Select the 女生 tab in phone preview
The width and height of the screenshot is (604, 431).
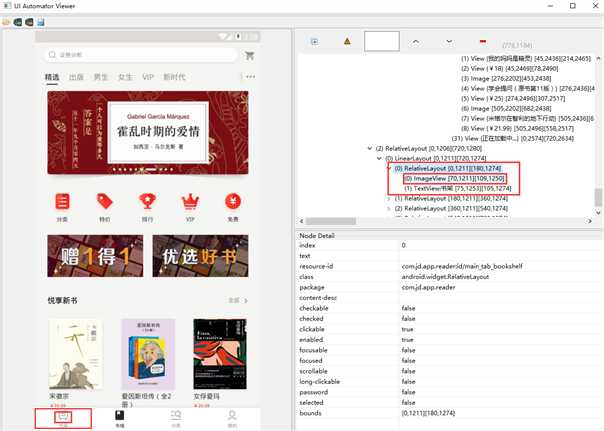[x=125, y=77]
